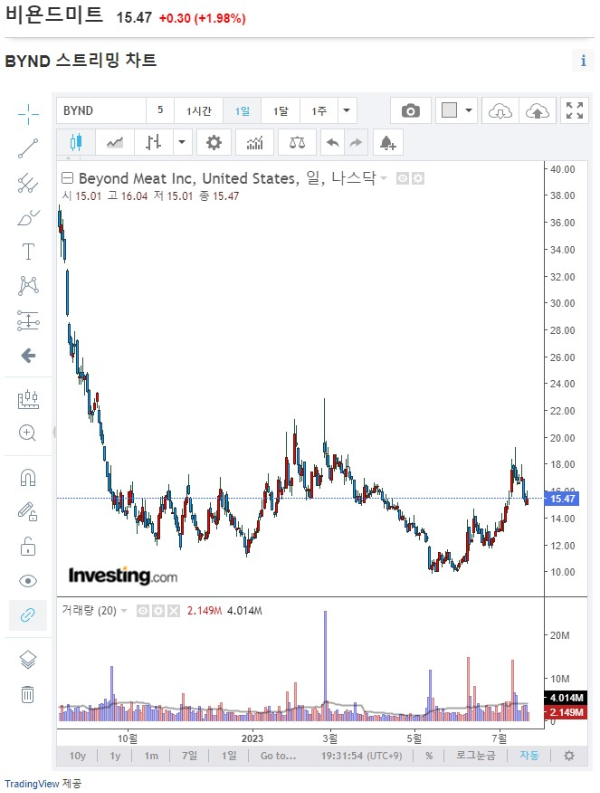Select the crosshair cursor tool

click(x=28, y=114)
